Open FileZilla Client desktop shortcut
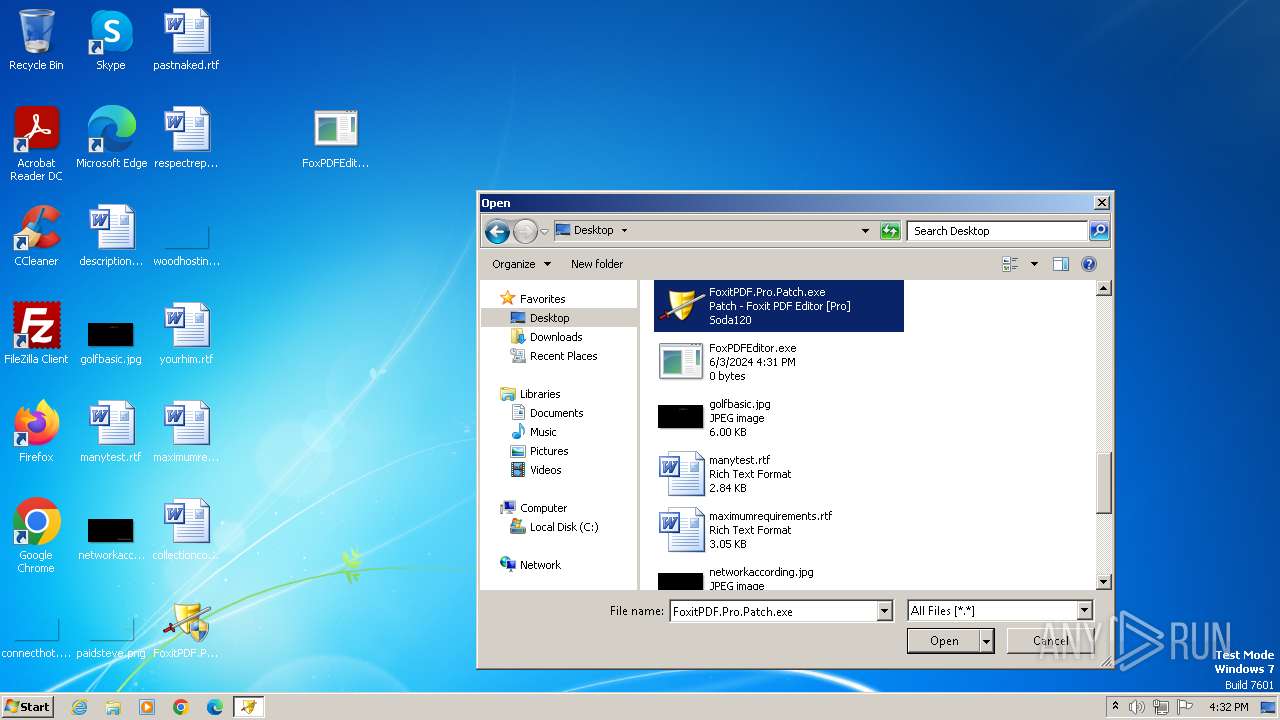 point(36,334)
